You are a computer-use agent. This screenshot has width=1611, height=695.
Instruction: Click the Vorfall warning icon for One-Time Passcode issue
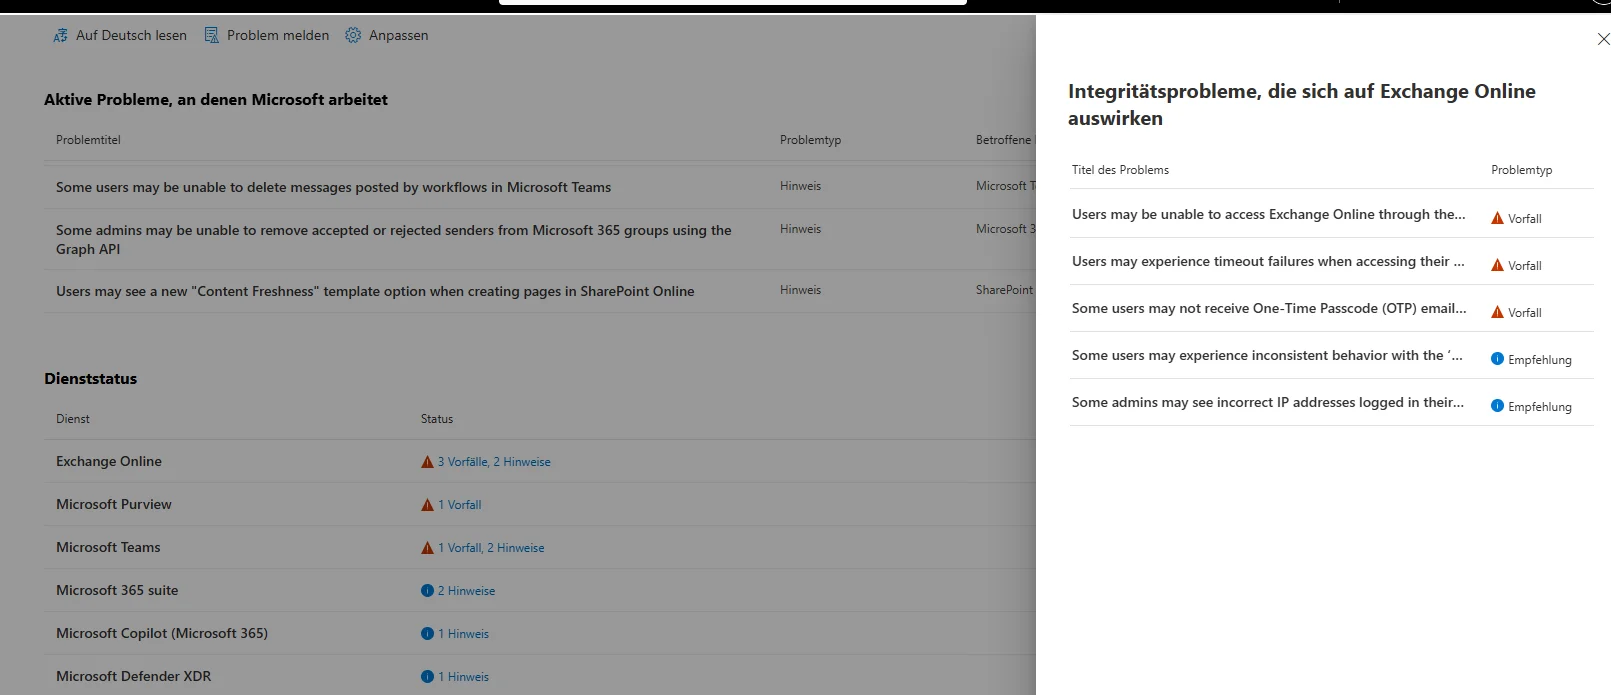[x=1497, y=312]
